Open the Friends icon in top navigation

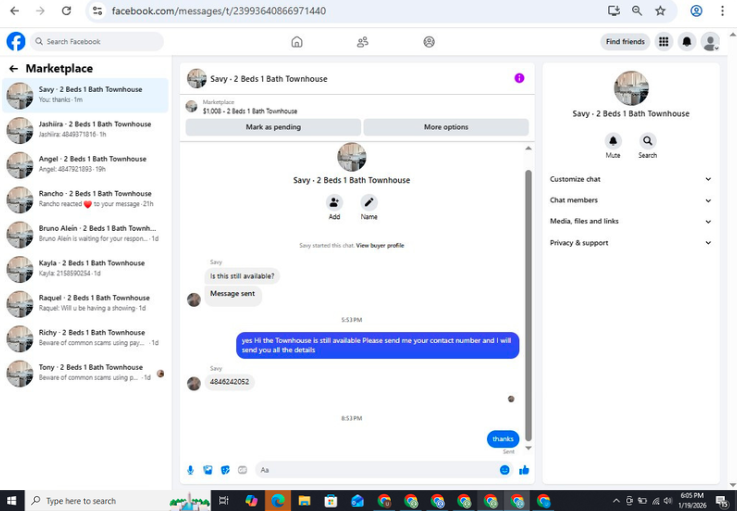362,42
